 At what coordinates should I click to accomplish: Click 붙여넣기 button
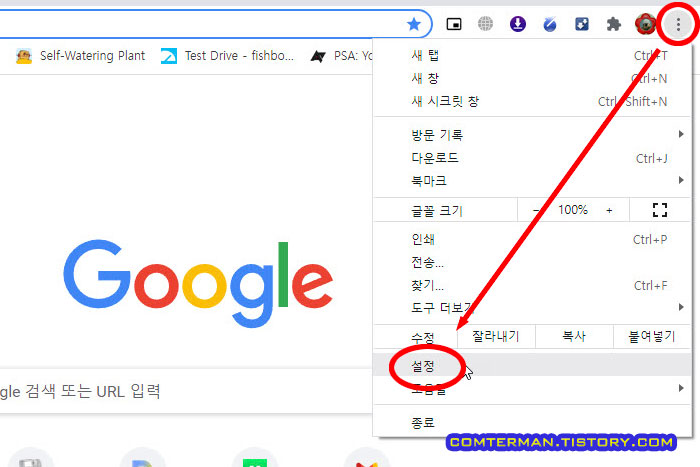pyautogui.click(x=652, y=336)
